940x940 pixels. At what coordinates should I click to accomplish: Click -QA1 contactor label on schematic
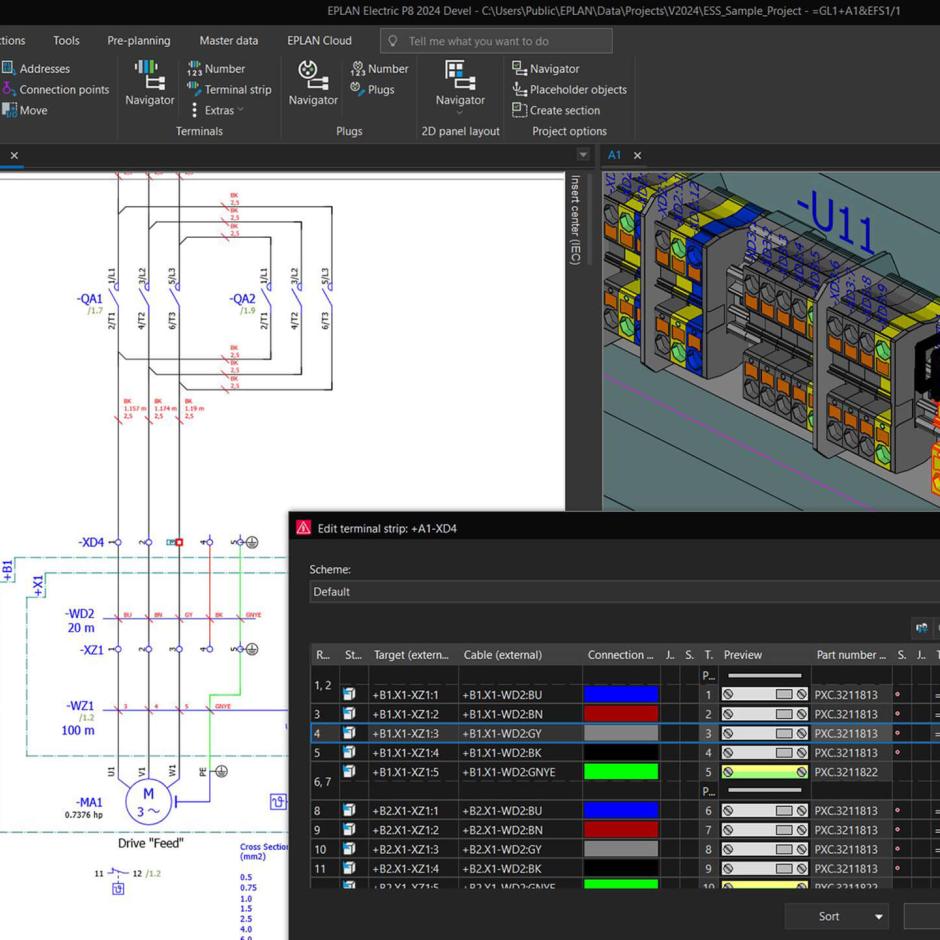89,299
